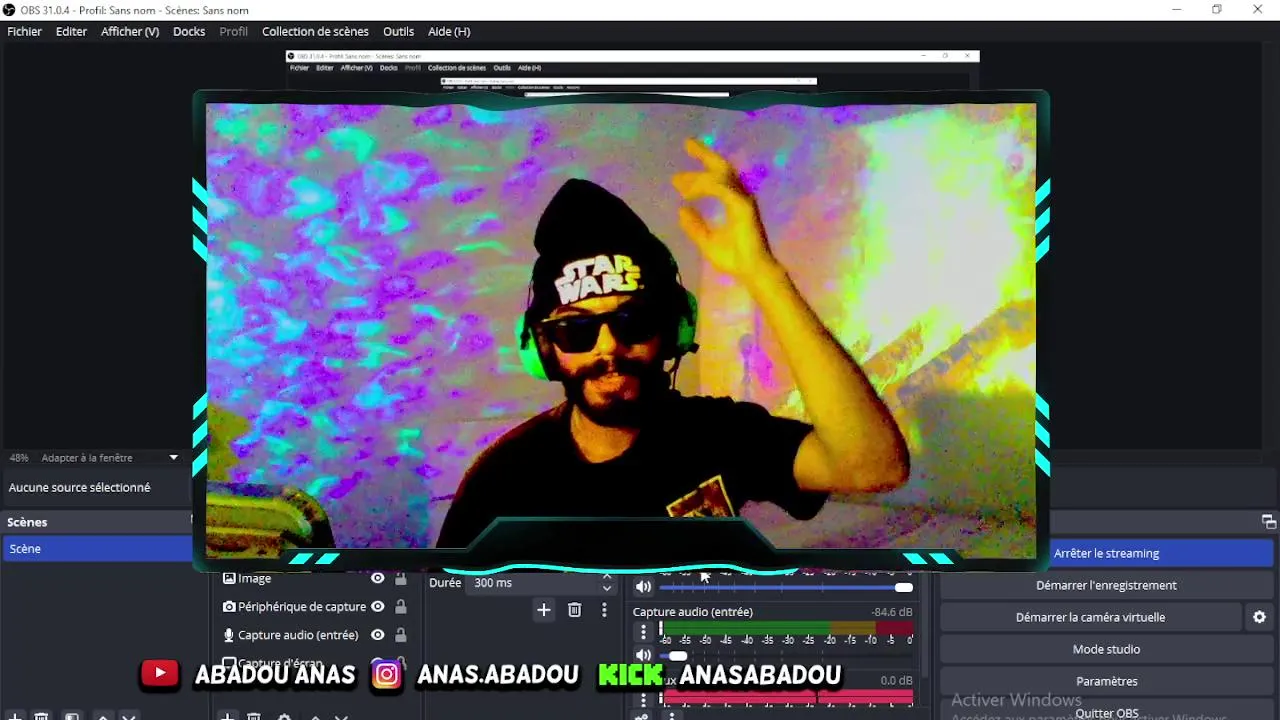Screen dimensions: 1280x720
Task: Open the Collection de scènes menu
Action: pos(315,31)
